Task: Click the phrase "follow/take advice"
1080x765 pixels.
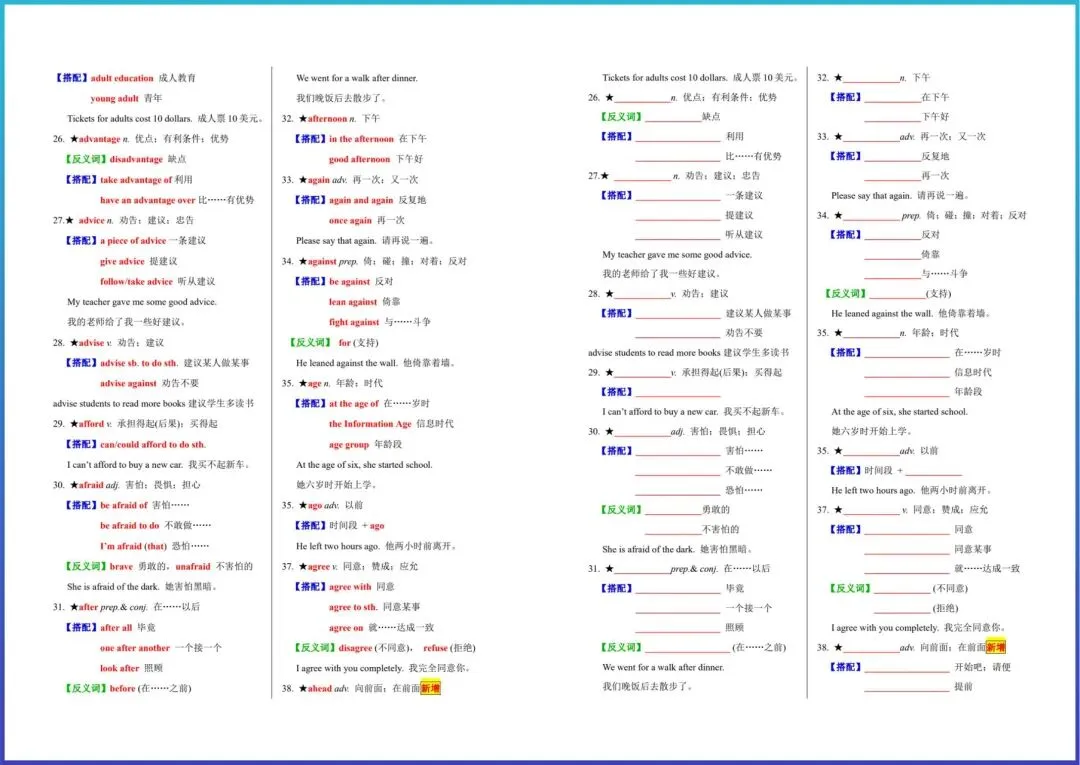Action: pos(136,282)
